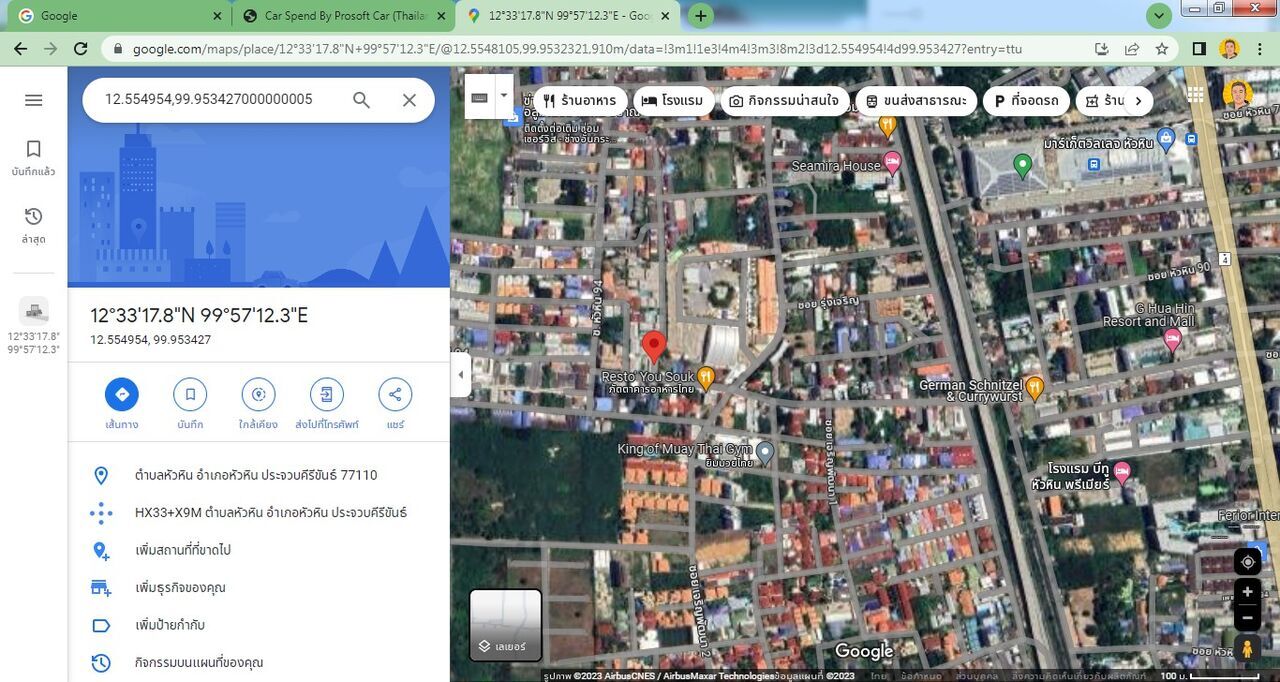Click เพิ่มสถานที่ที่ขาดไป (add missing place)

[259, 550]
